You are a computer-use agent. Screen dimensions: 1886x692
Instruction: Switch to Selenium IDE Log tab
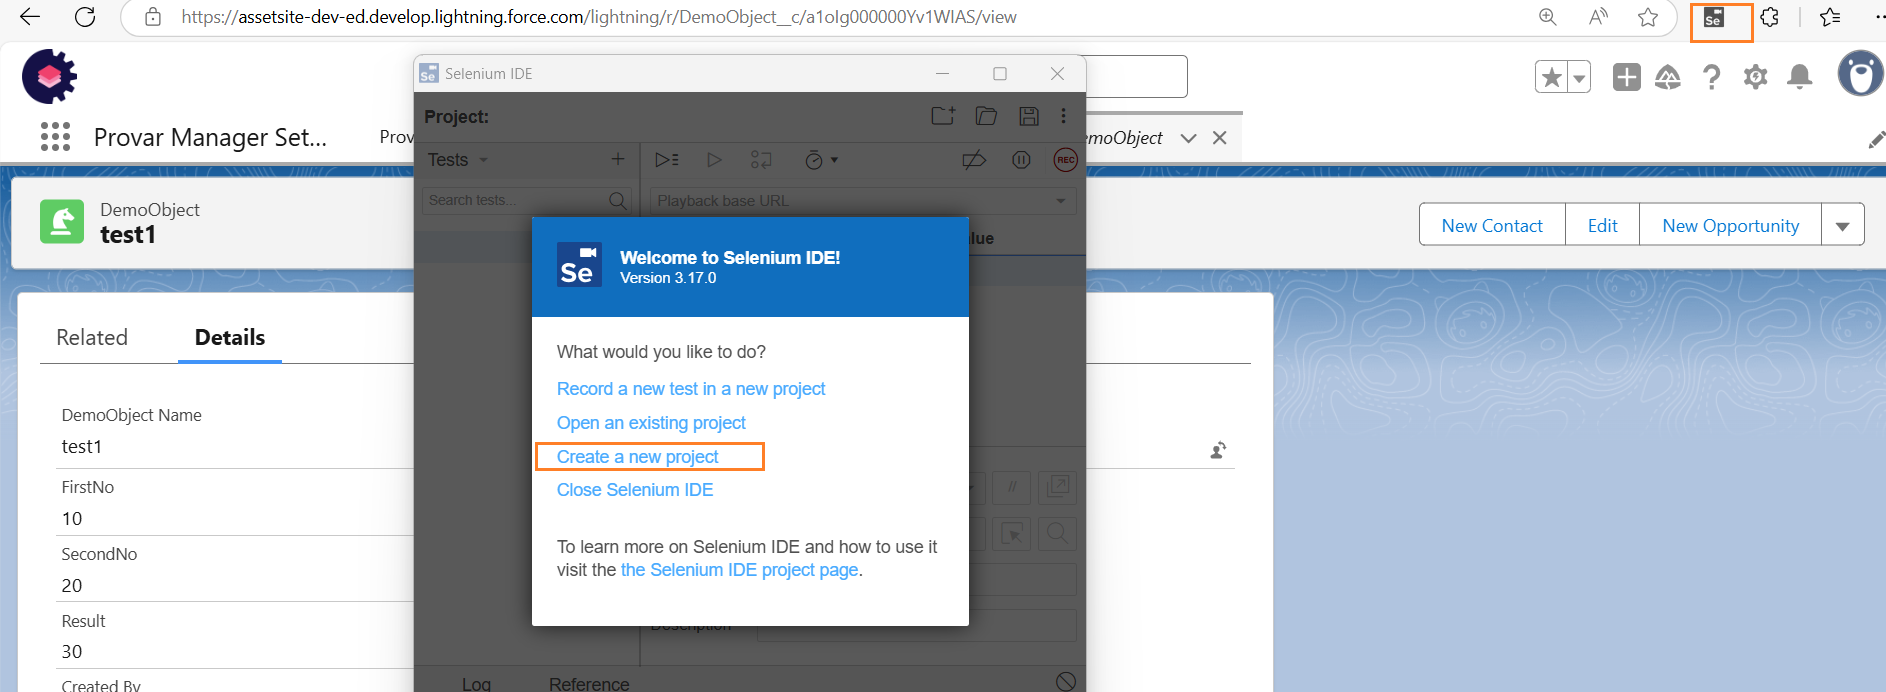[x=476, y=684]
